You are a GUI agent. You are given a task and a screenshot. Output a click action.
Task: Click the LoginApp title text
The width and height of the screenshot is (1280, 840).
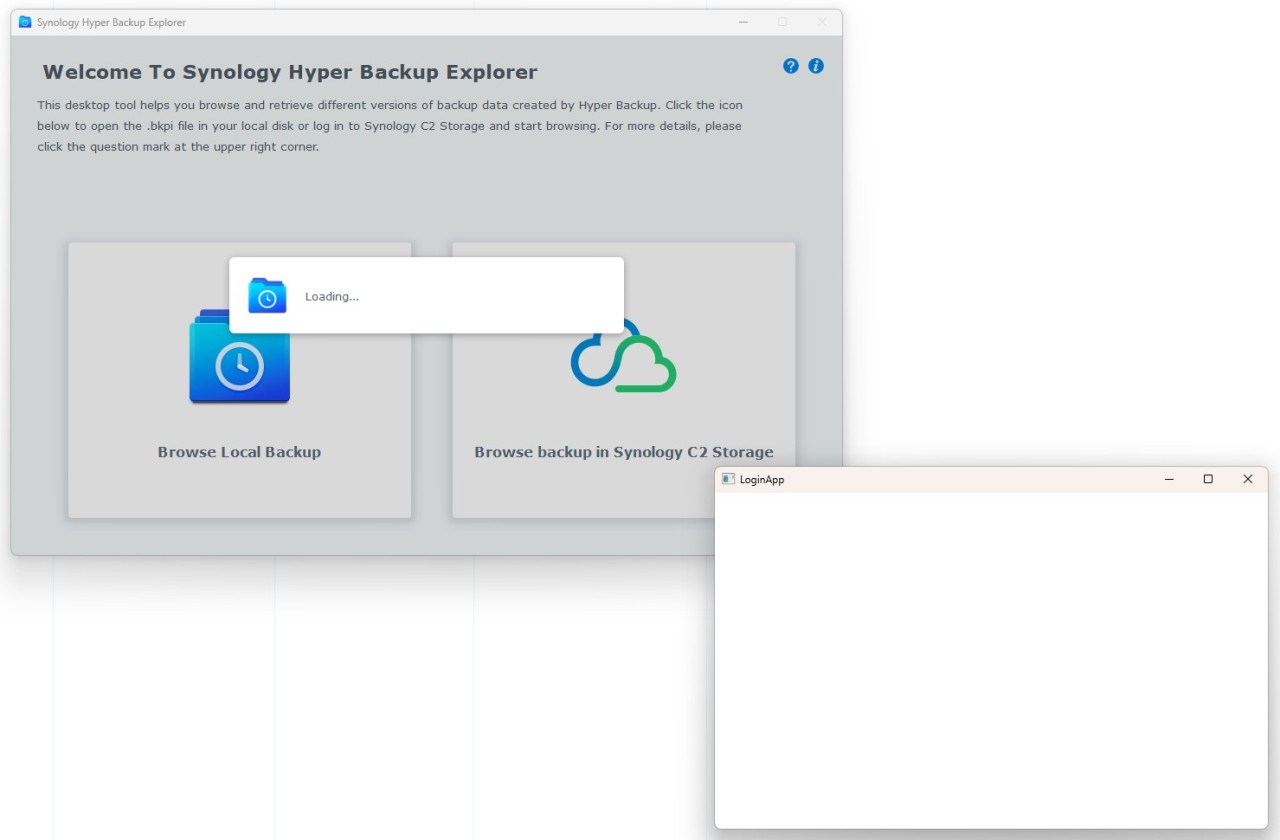click(x=762, y=480)
